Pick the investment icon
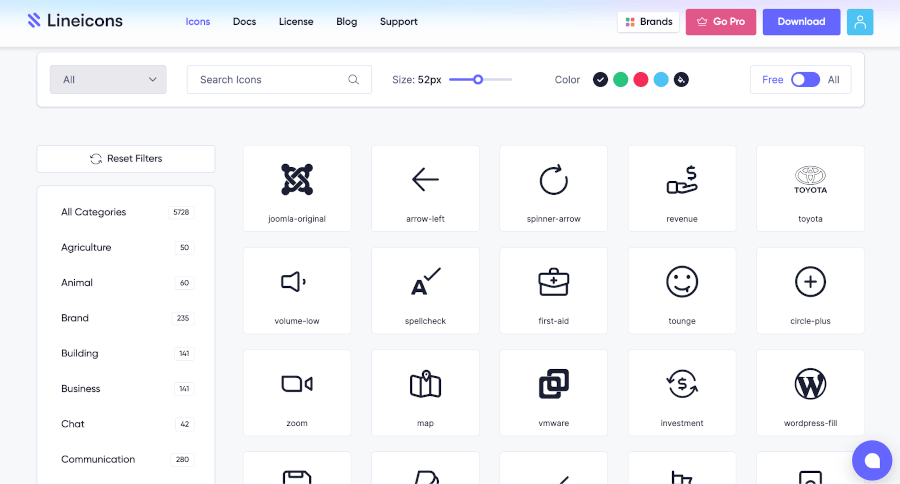Viewport: 900px width, 484px height. [x=682, y=393]
